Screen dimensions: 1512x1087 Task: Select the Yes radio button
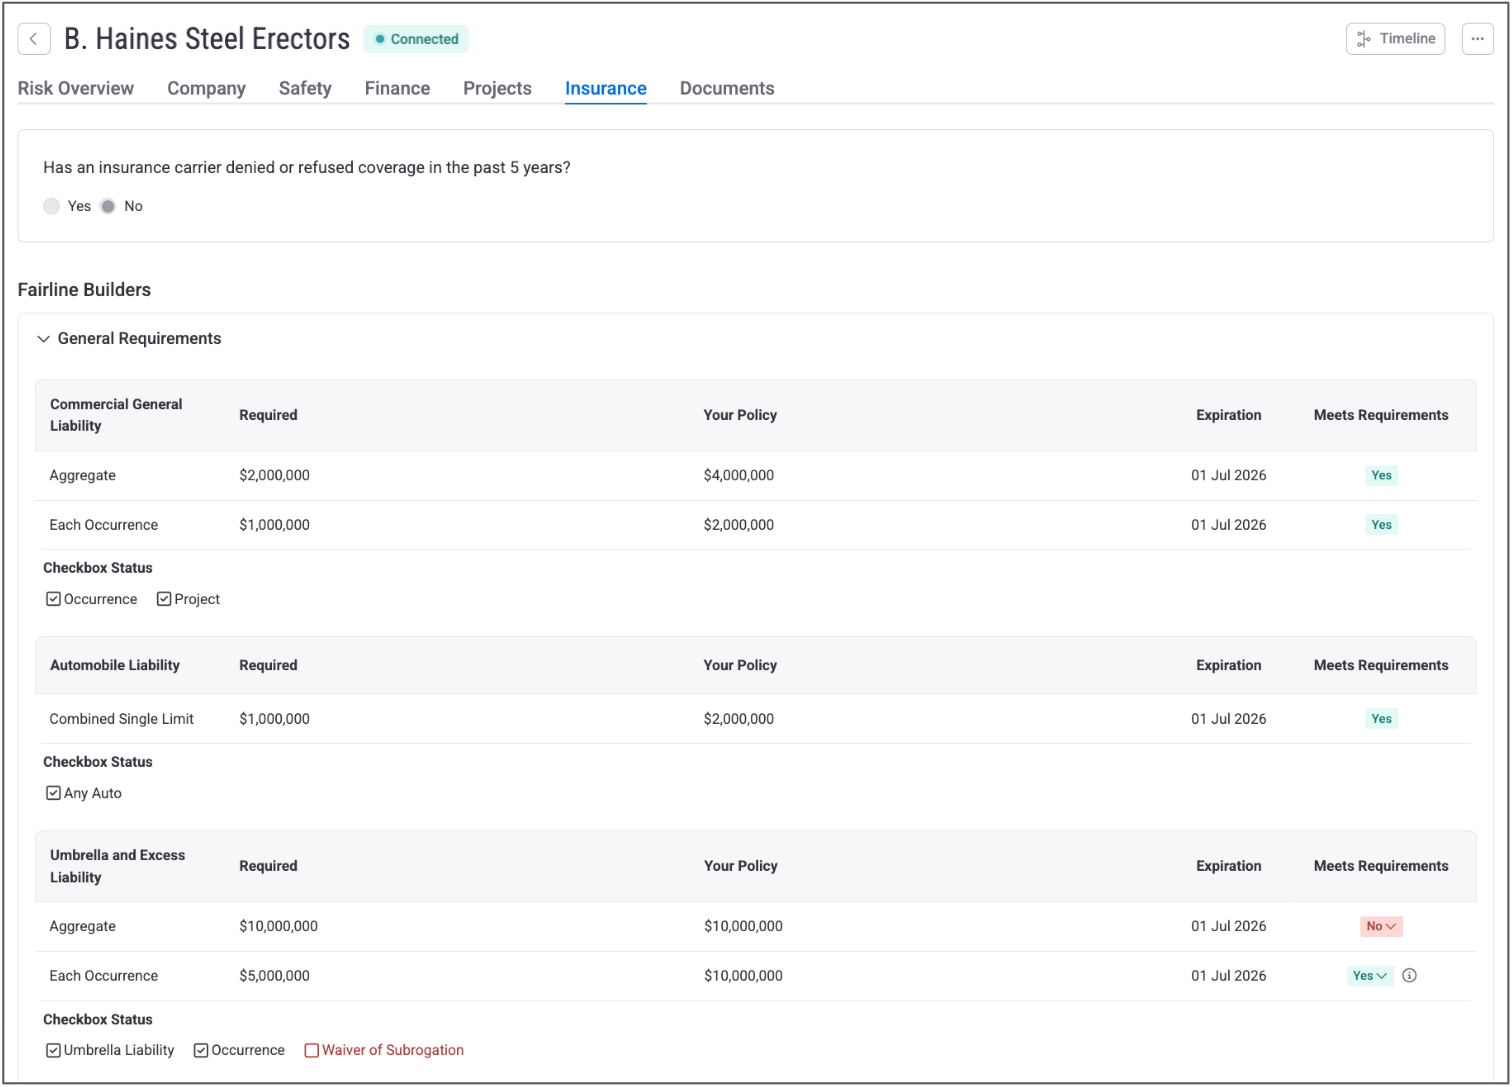click(52, 206)
